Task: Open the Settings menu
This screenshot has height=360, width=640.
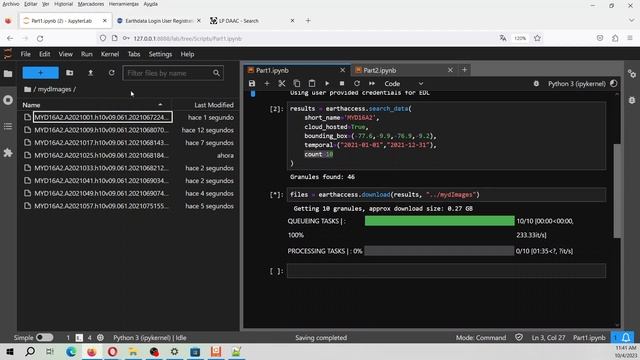Action: 160,54
